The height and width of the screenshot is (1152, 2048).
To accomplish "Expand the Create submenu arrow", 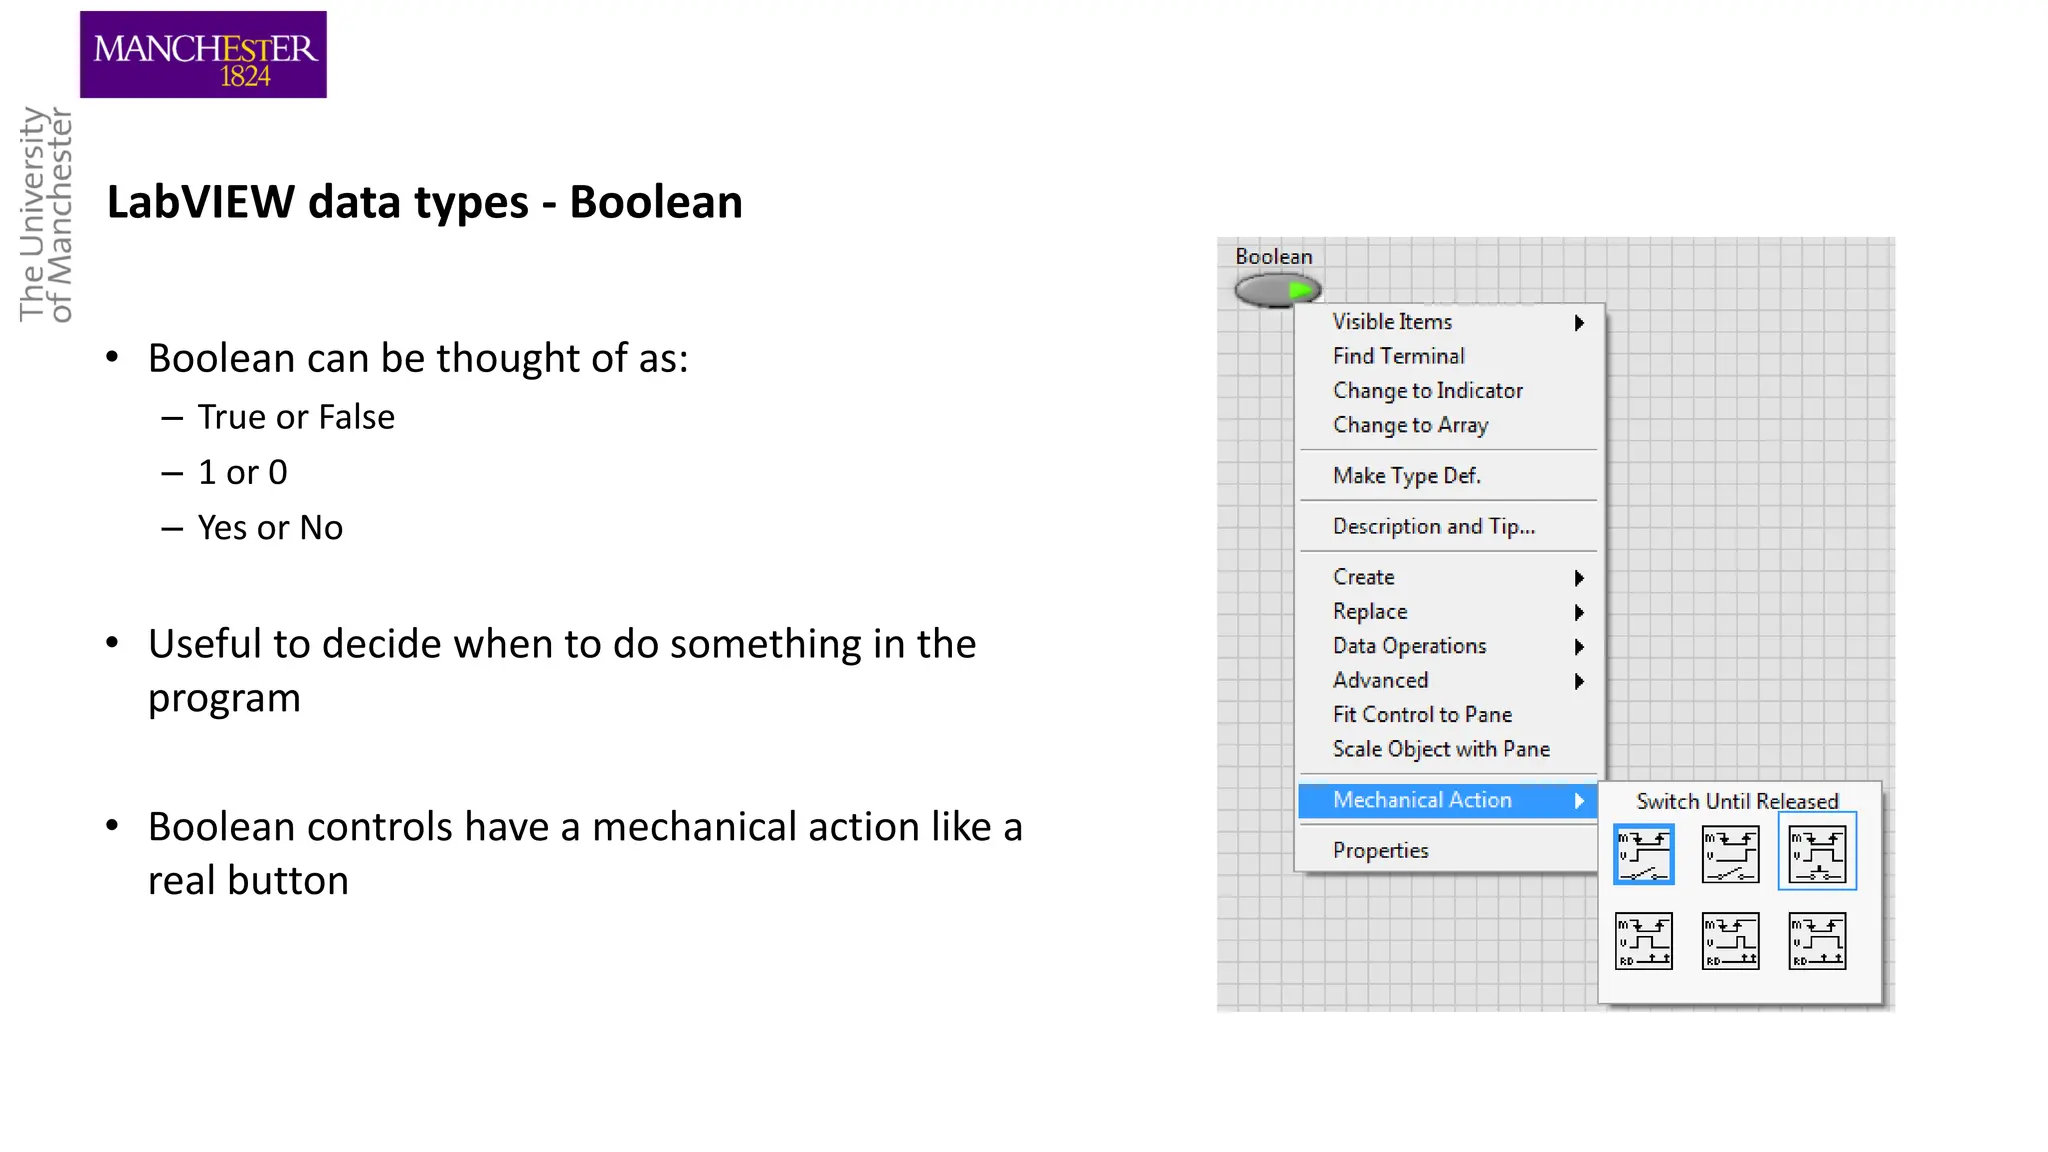I will tap(1579, 578).
